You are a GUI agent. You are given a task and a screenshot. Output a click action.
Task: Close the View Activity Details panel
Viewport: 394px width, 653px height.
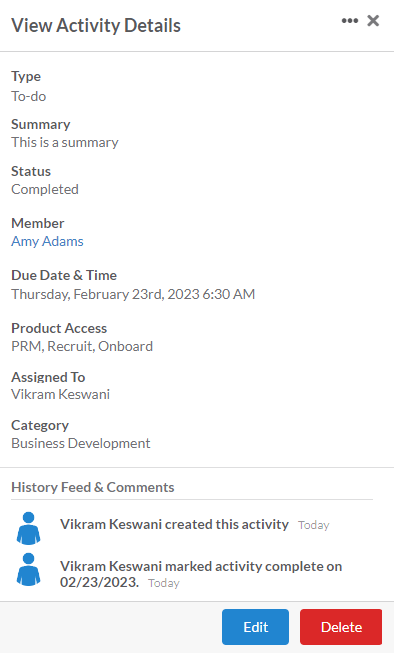click(373, 20)
